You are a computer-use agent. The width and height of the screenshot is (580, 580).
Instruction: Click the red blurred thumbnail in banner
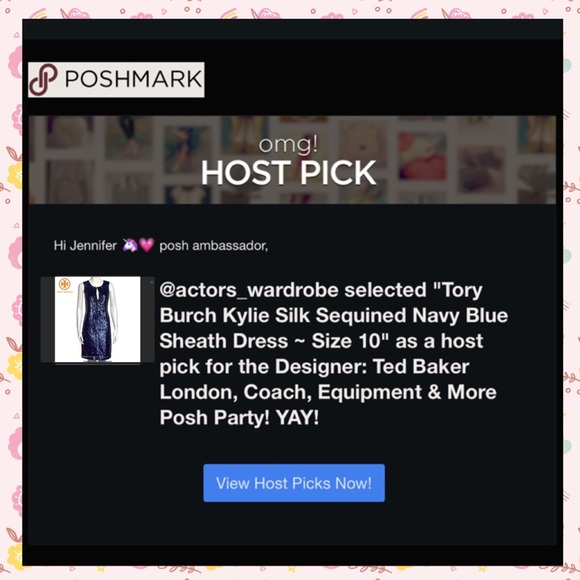click(422, 156)
